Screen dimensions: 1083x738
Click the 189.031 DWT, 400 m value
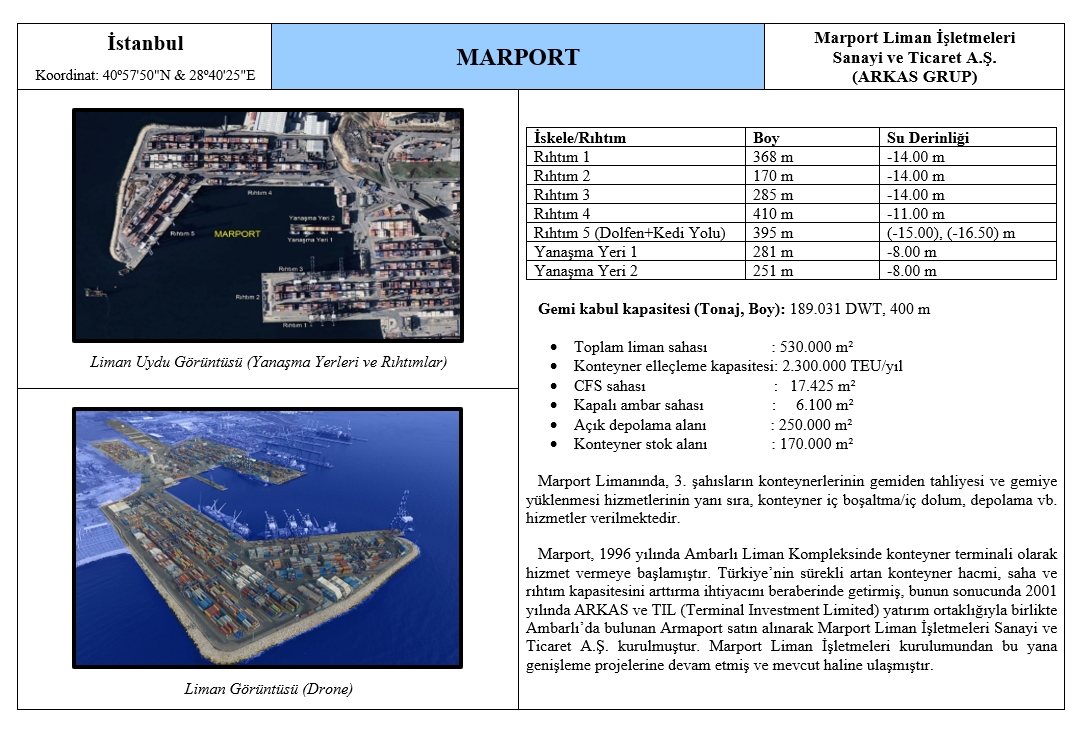point(860,309)
